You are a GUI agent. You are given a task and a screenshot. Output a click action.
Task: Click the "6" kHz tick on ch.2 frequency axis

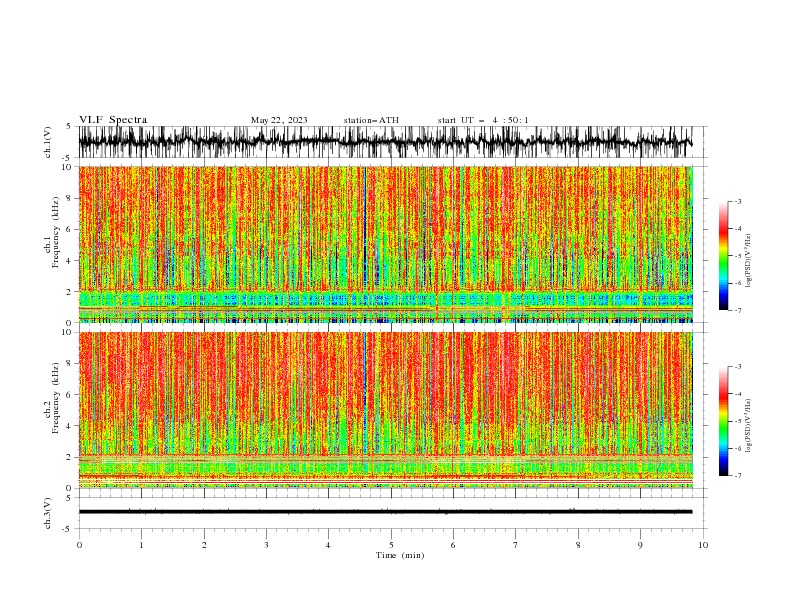pos(70,395)
